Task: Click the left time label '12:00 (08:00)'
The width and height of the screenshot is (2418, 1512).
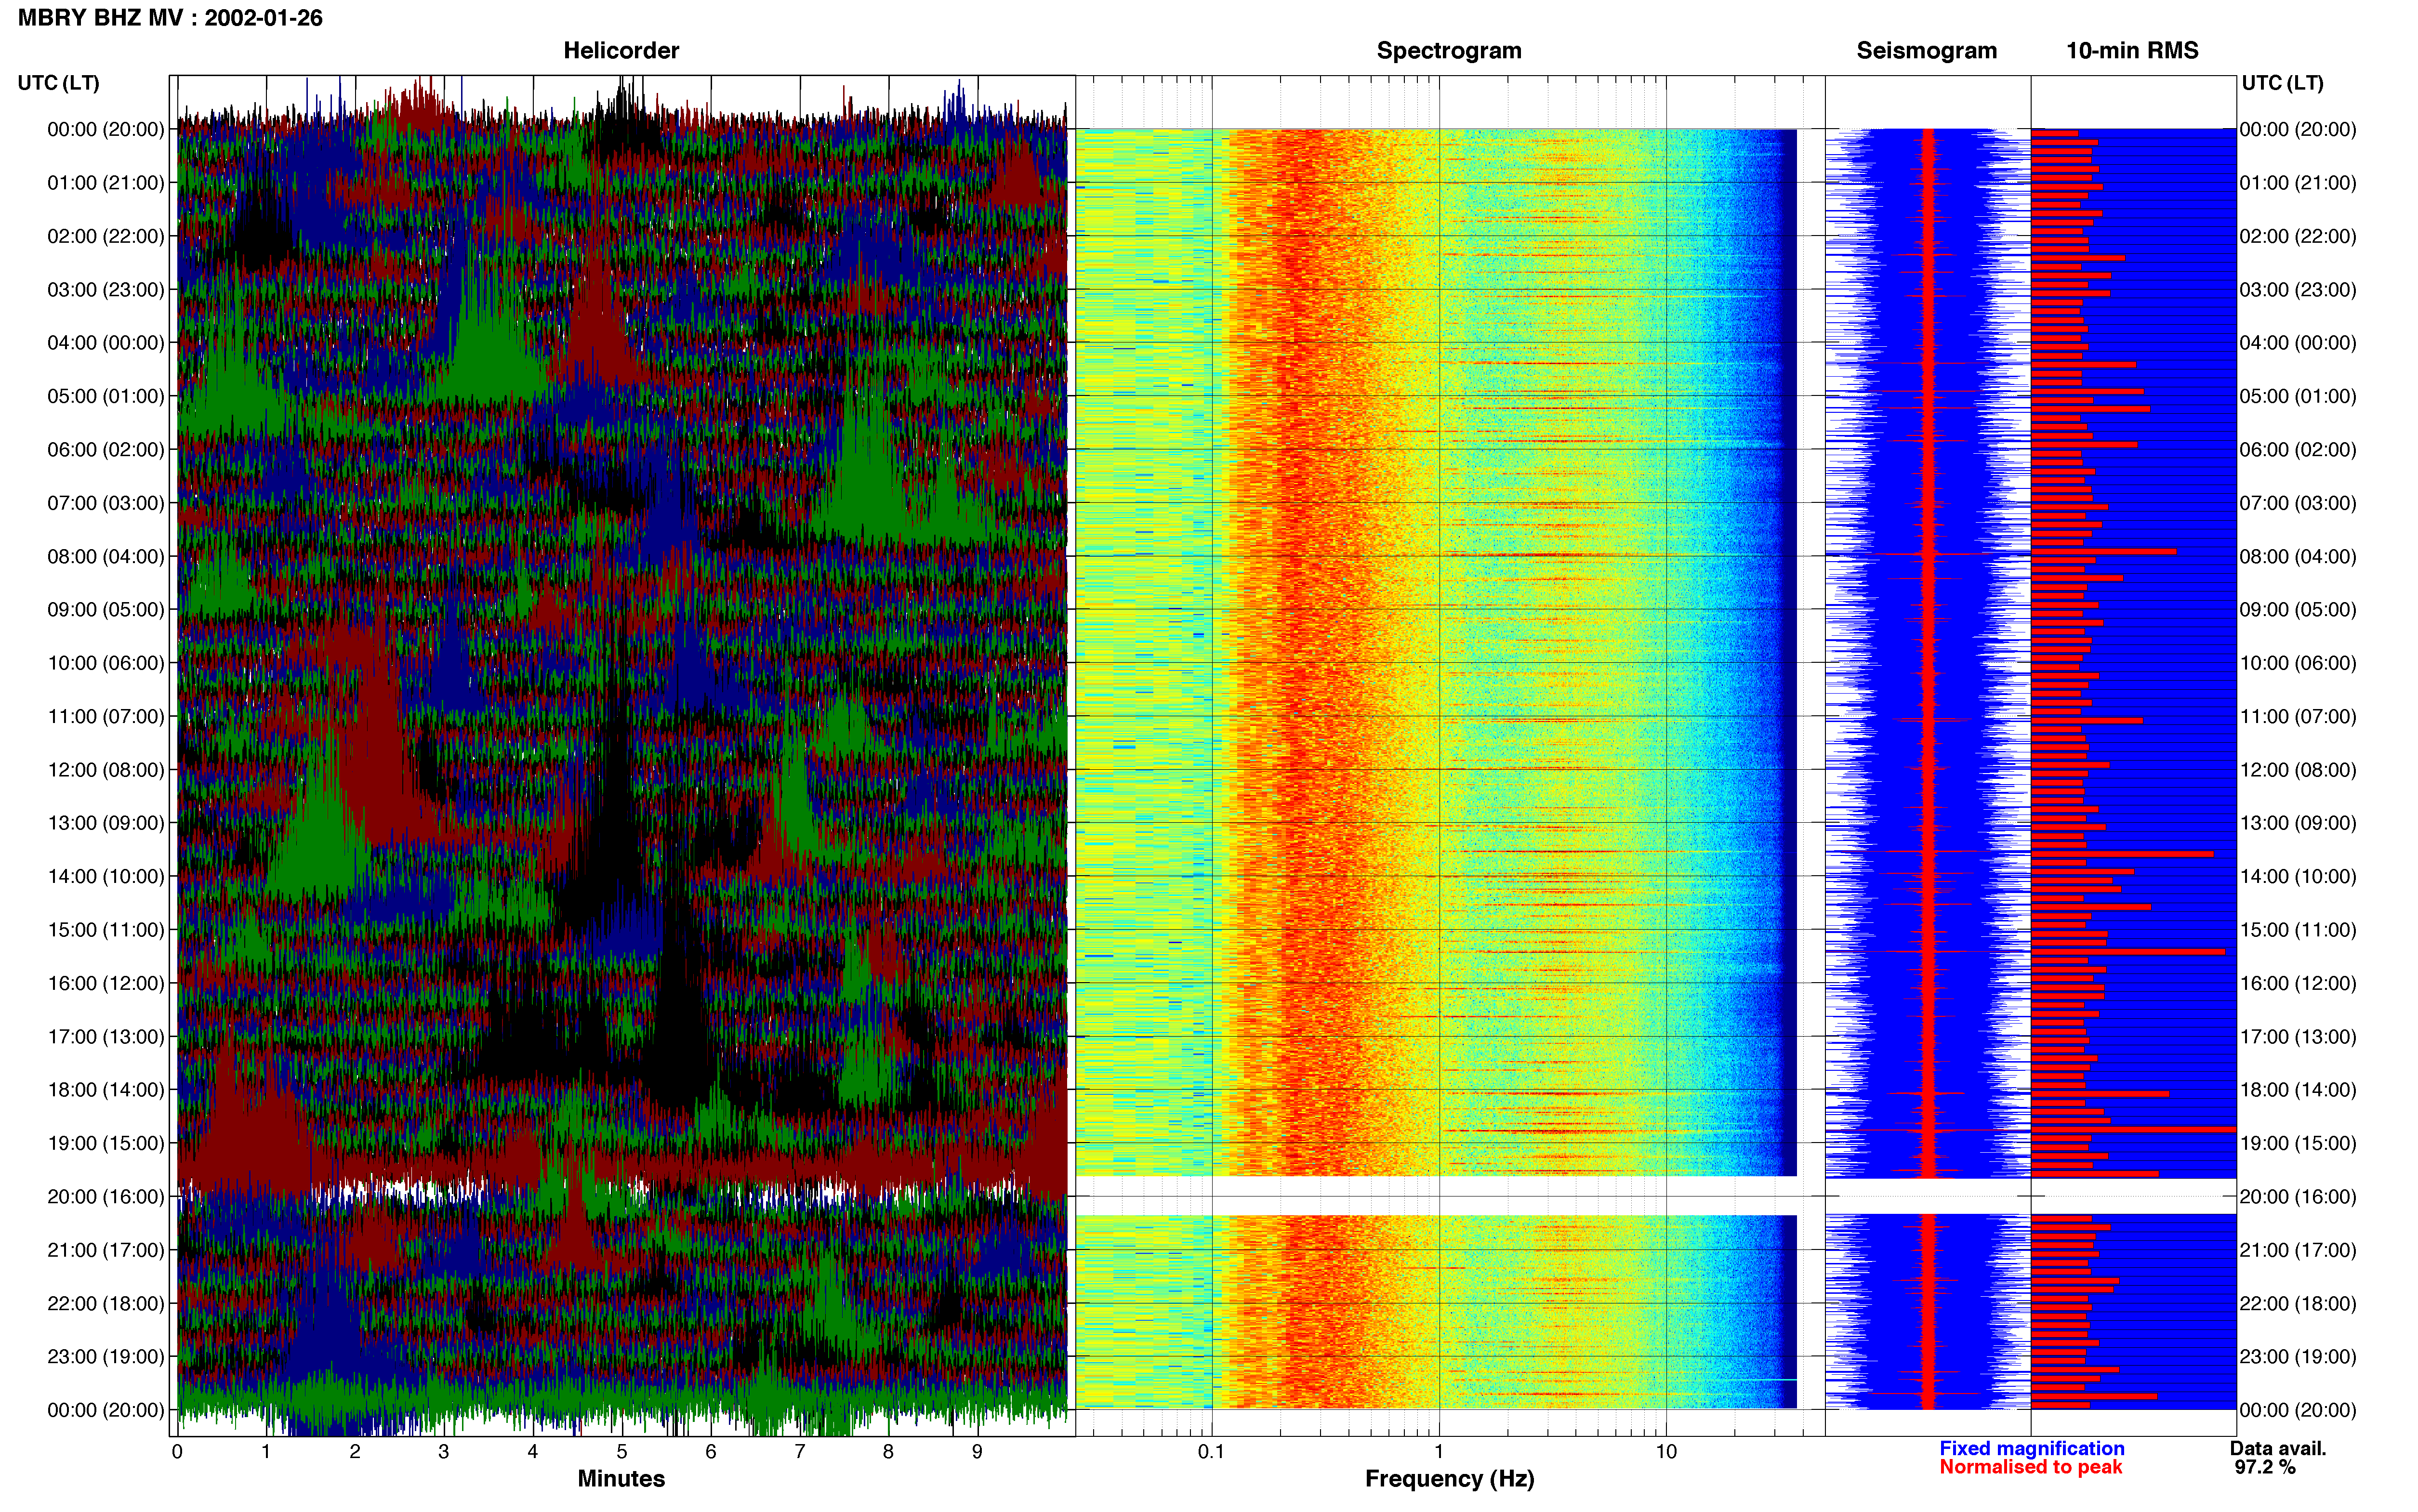Action: [106, 770]
